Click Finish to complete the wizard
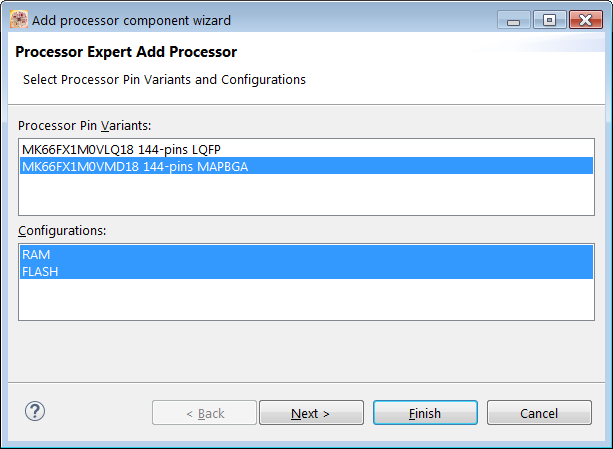Screen dimensions: 613x449 tap(425, 413)
